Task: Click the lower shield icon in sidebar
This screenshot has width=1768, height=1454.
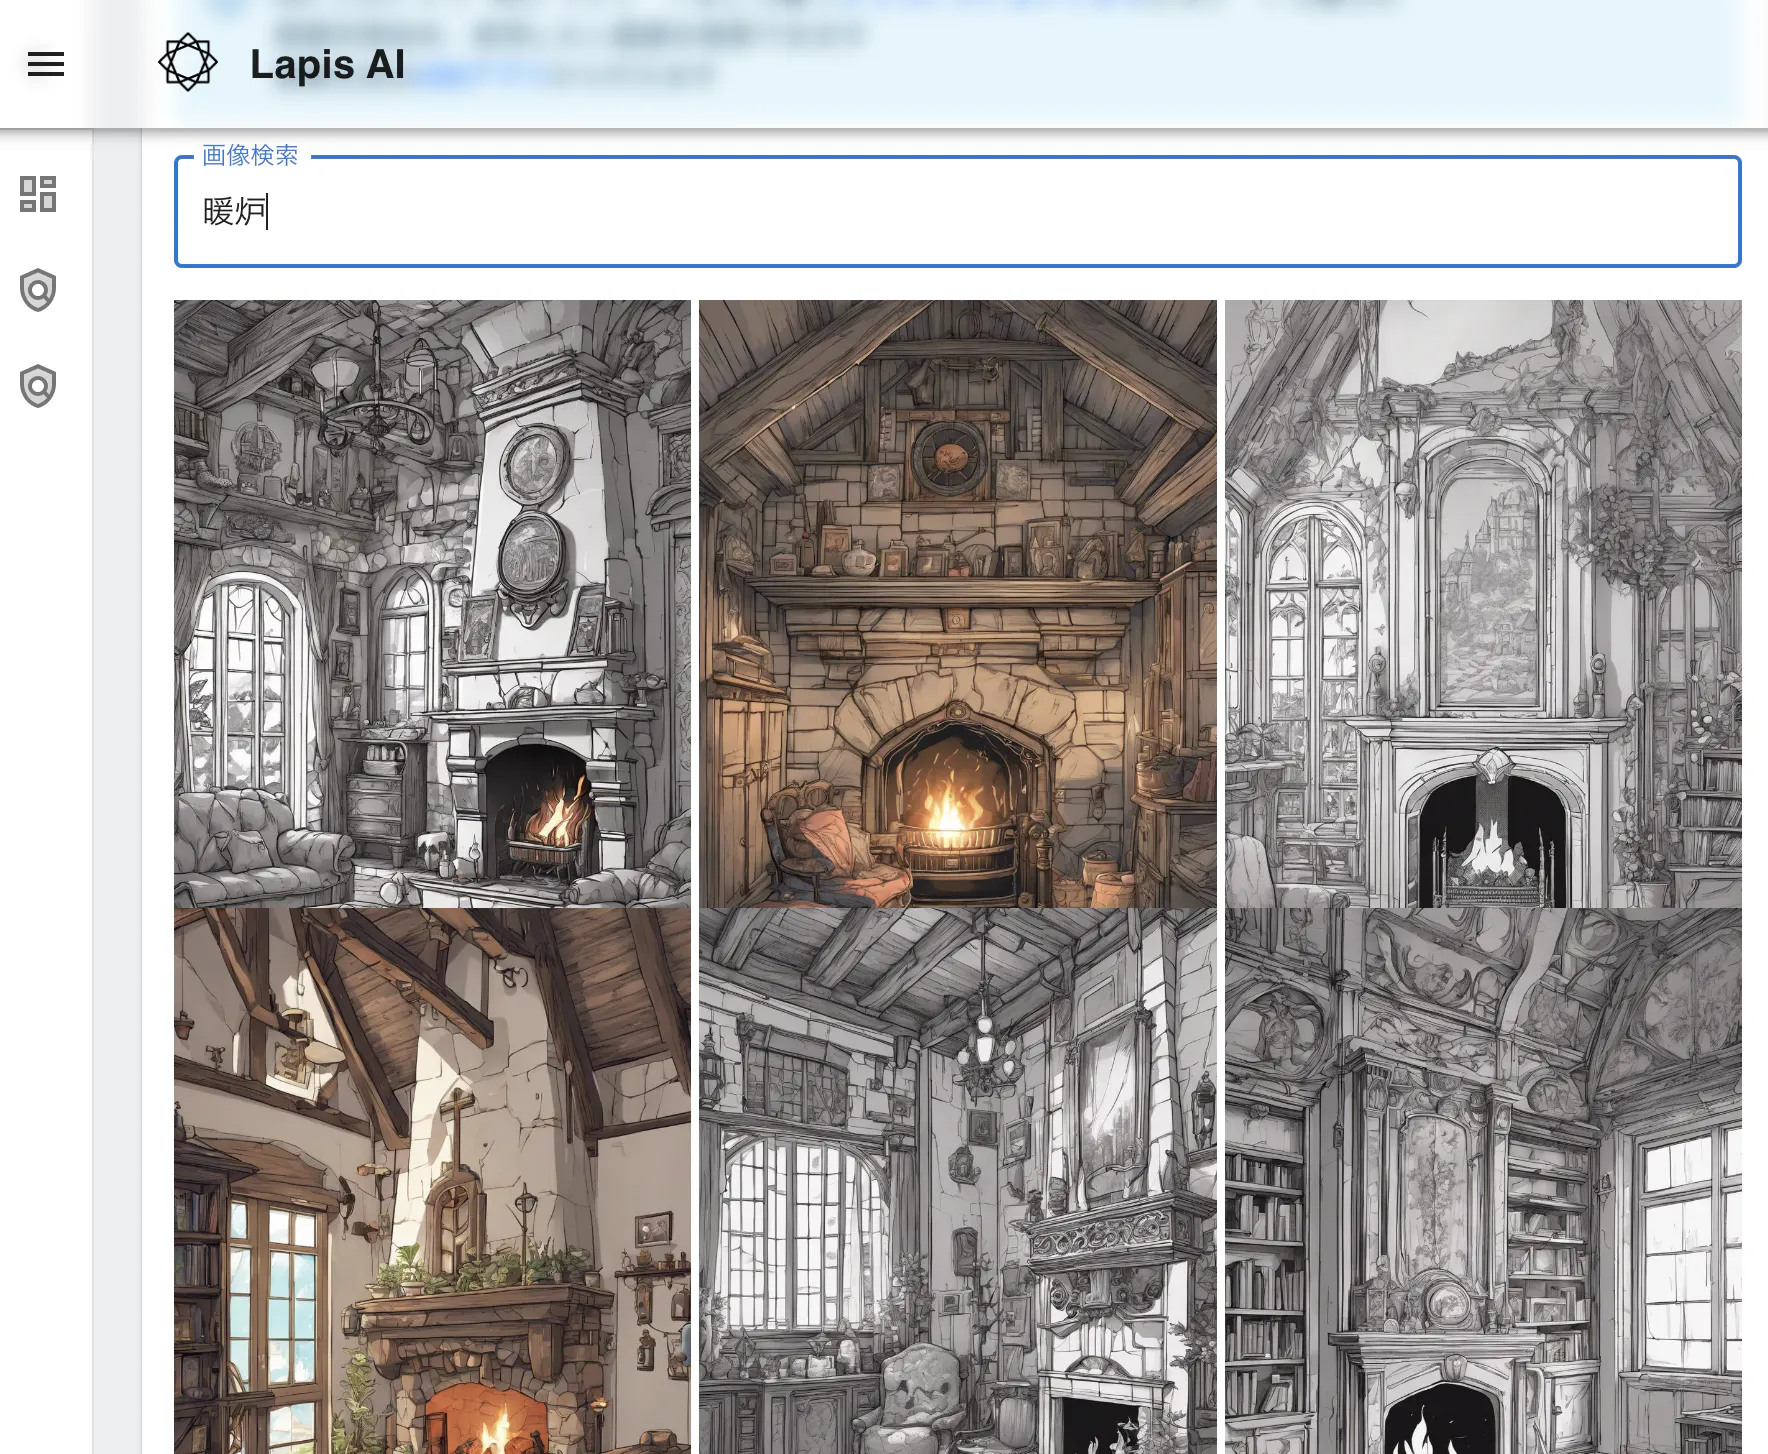Action: 38,386
